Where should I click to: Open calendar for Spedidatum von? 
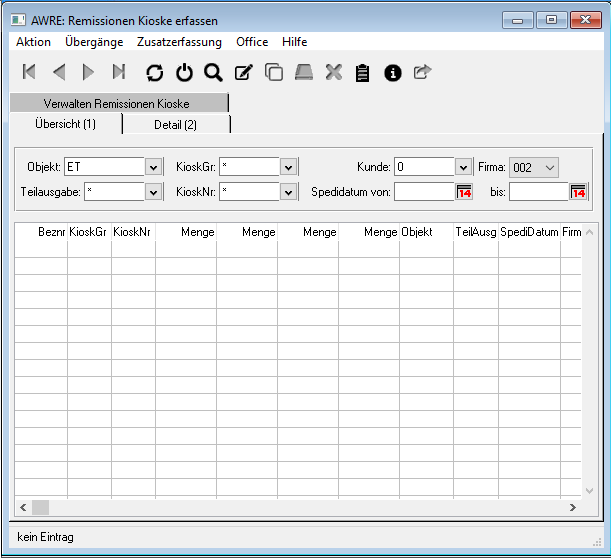pyautogui.click(x=464, y=192)
